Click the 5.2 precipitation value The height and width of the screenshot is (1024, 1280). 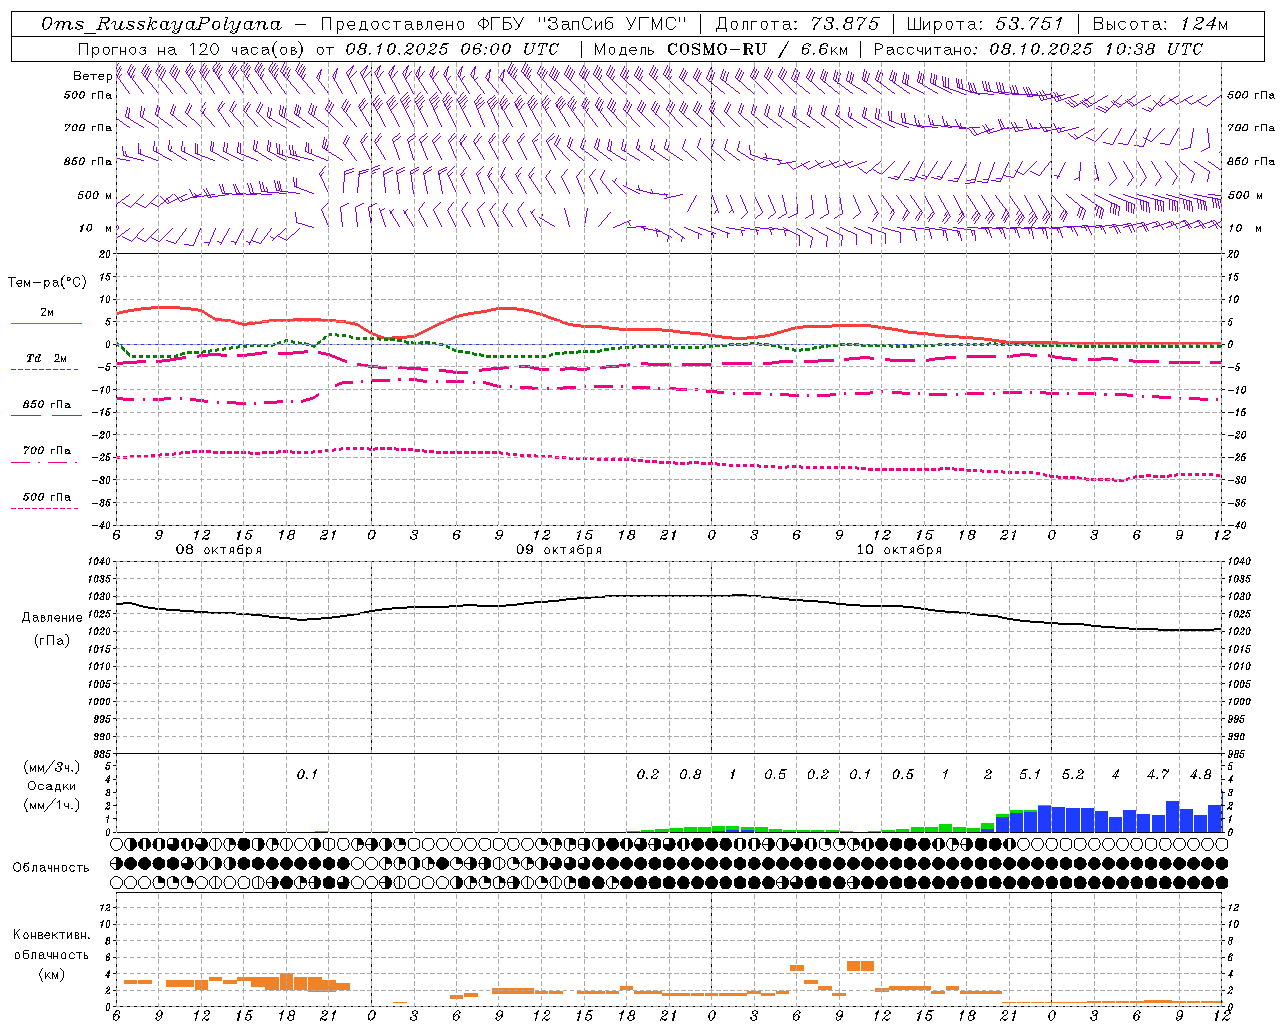point(1073,774)
